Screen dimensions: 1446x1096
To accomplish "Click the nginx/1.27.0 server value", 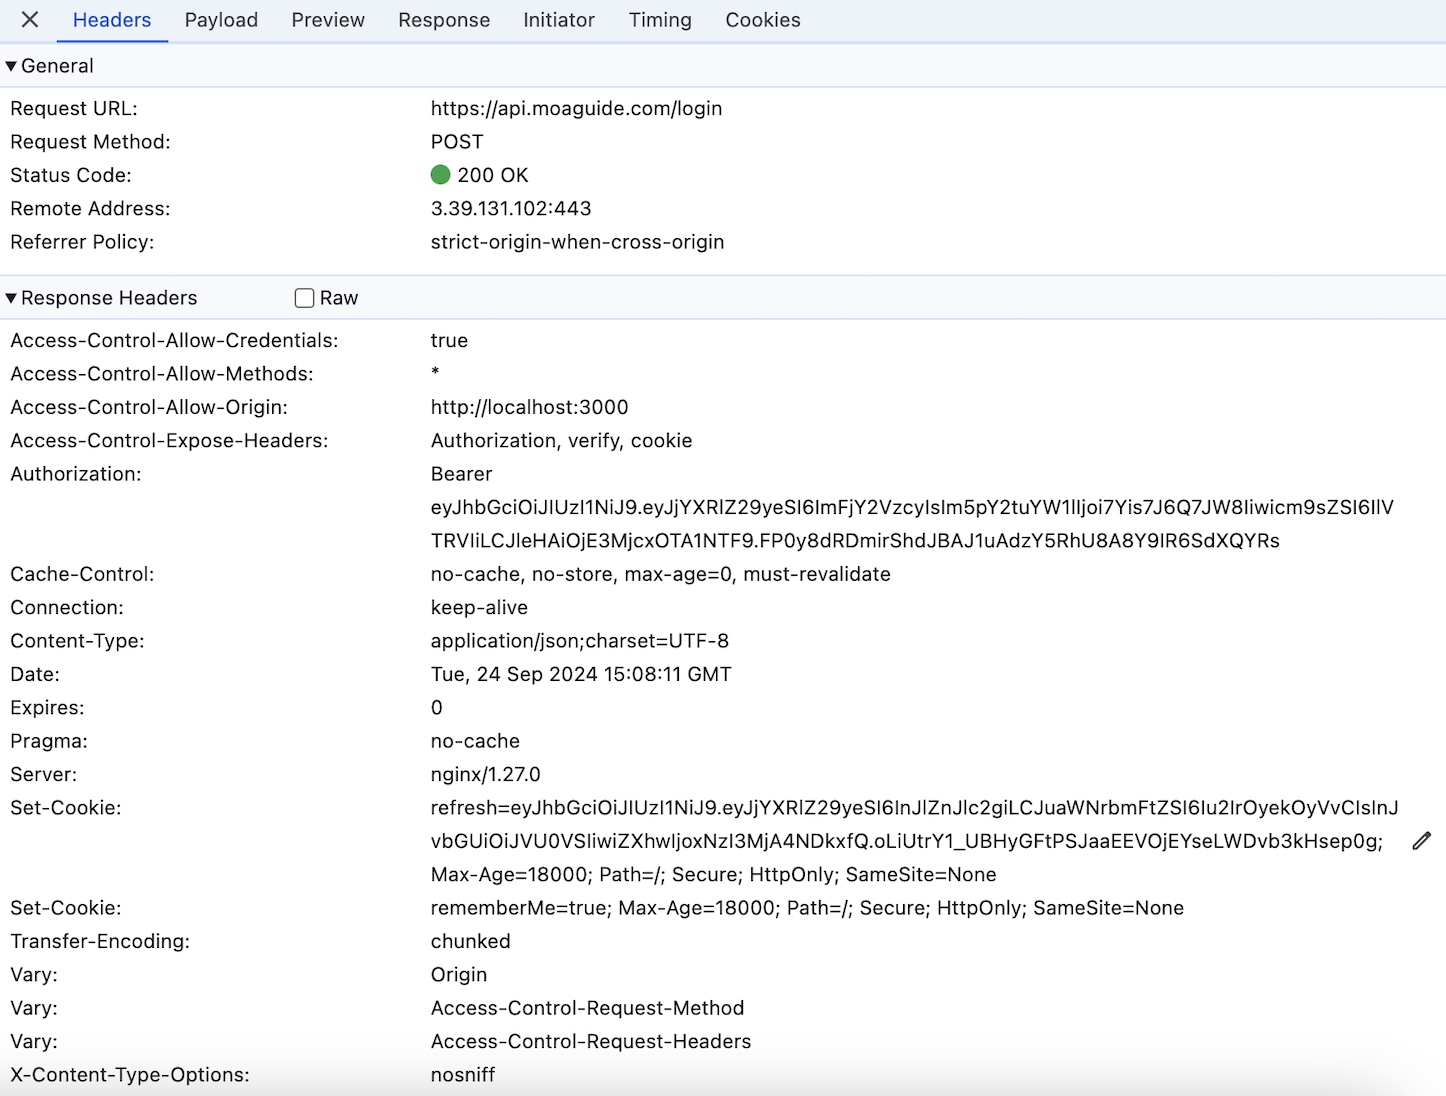I will pos(485,775).
